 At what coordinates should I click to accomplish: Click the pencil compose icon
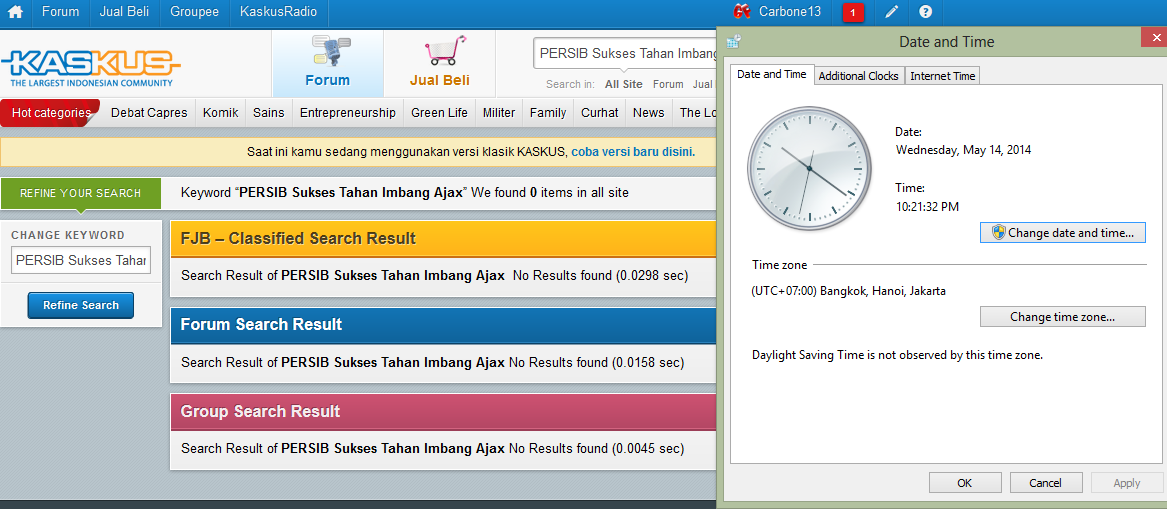892,12
